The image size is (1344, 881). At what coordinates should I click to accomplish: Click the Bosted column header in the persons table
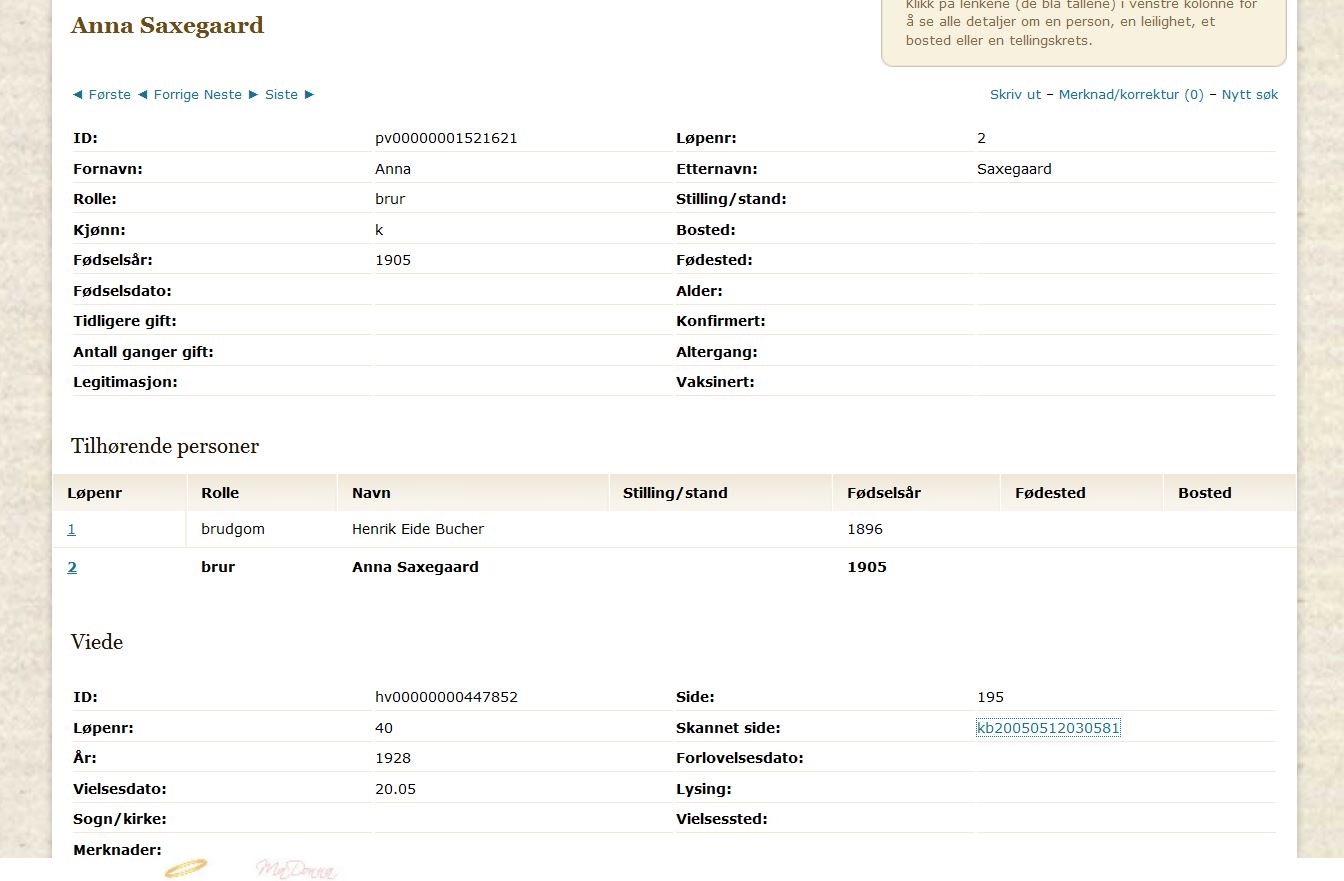1204,493
